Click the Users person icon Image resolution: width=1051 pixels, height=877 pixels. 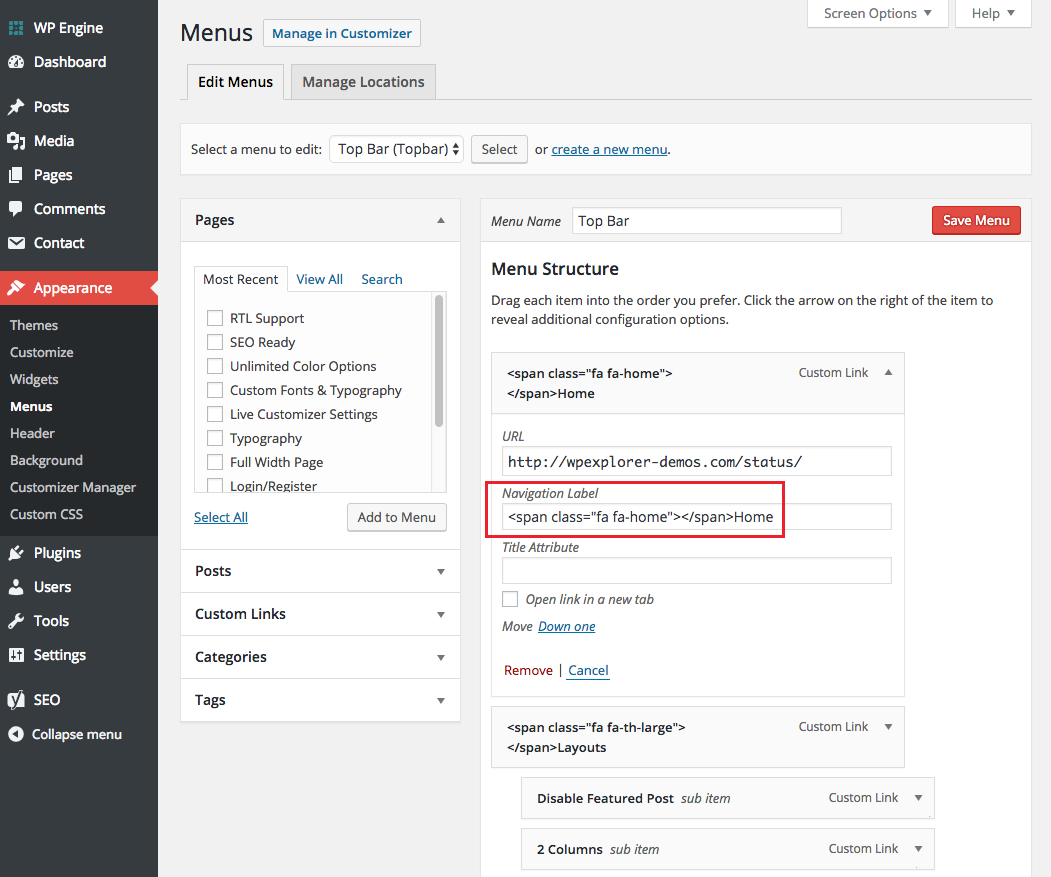point(16,587)
